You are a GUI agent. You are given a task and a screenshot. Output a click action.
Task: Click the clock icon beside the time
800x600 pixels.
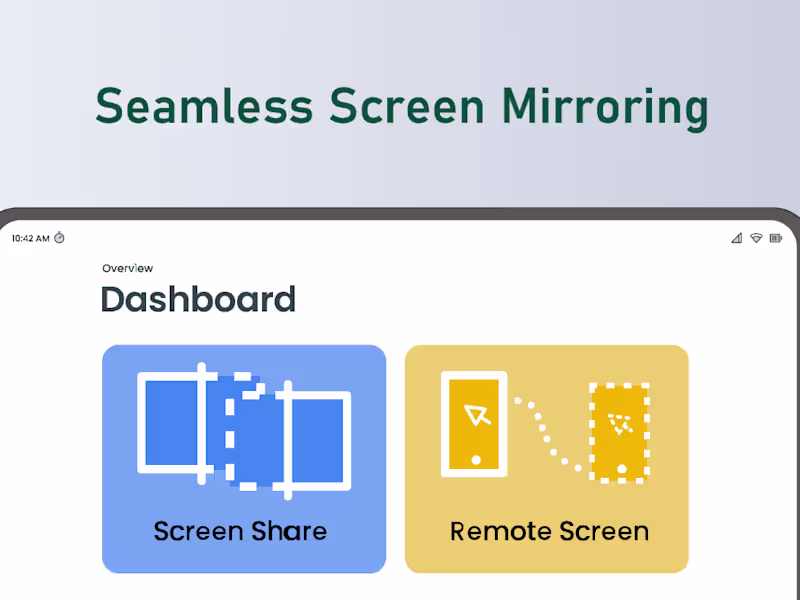[58, 239]
